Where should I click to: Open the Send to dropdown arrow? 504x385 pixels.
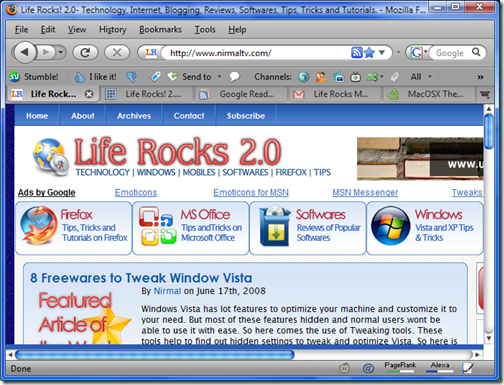(x=219, y=77)
